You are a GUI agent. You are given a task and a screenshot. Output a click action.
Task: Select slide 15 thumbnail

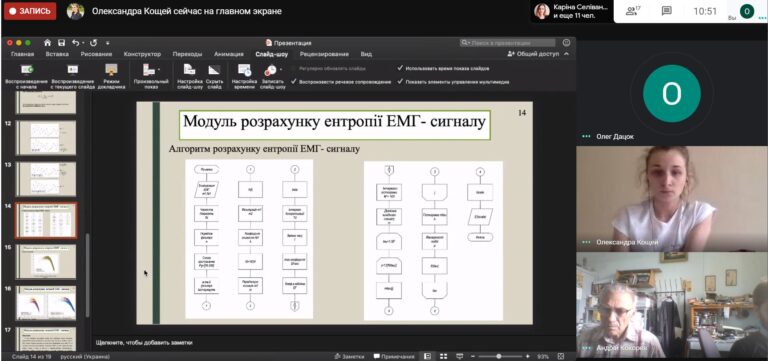point(46,262)
